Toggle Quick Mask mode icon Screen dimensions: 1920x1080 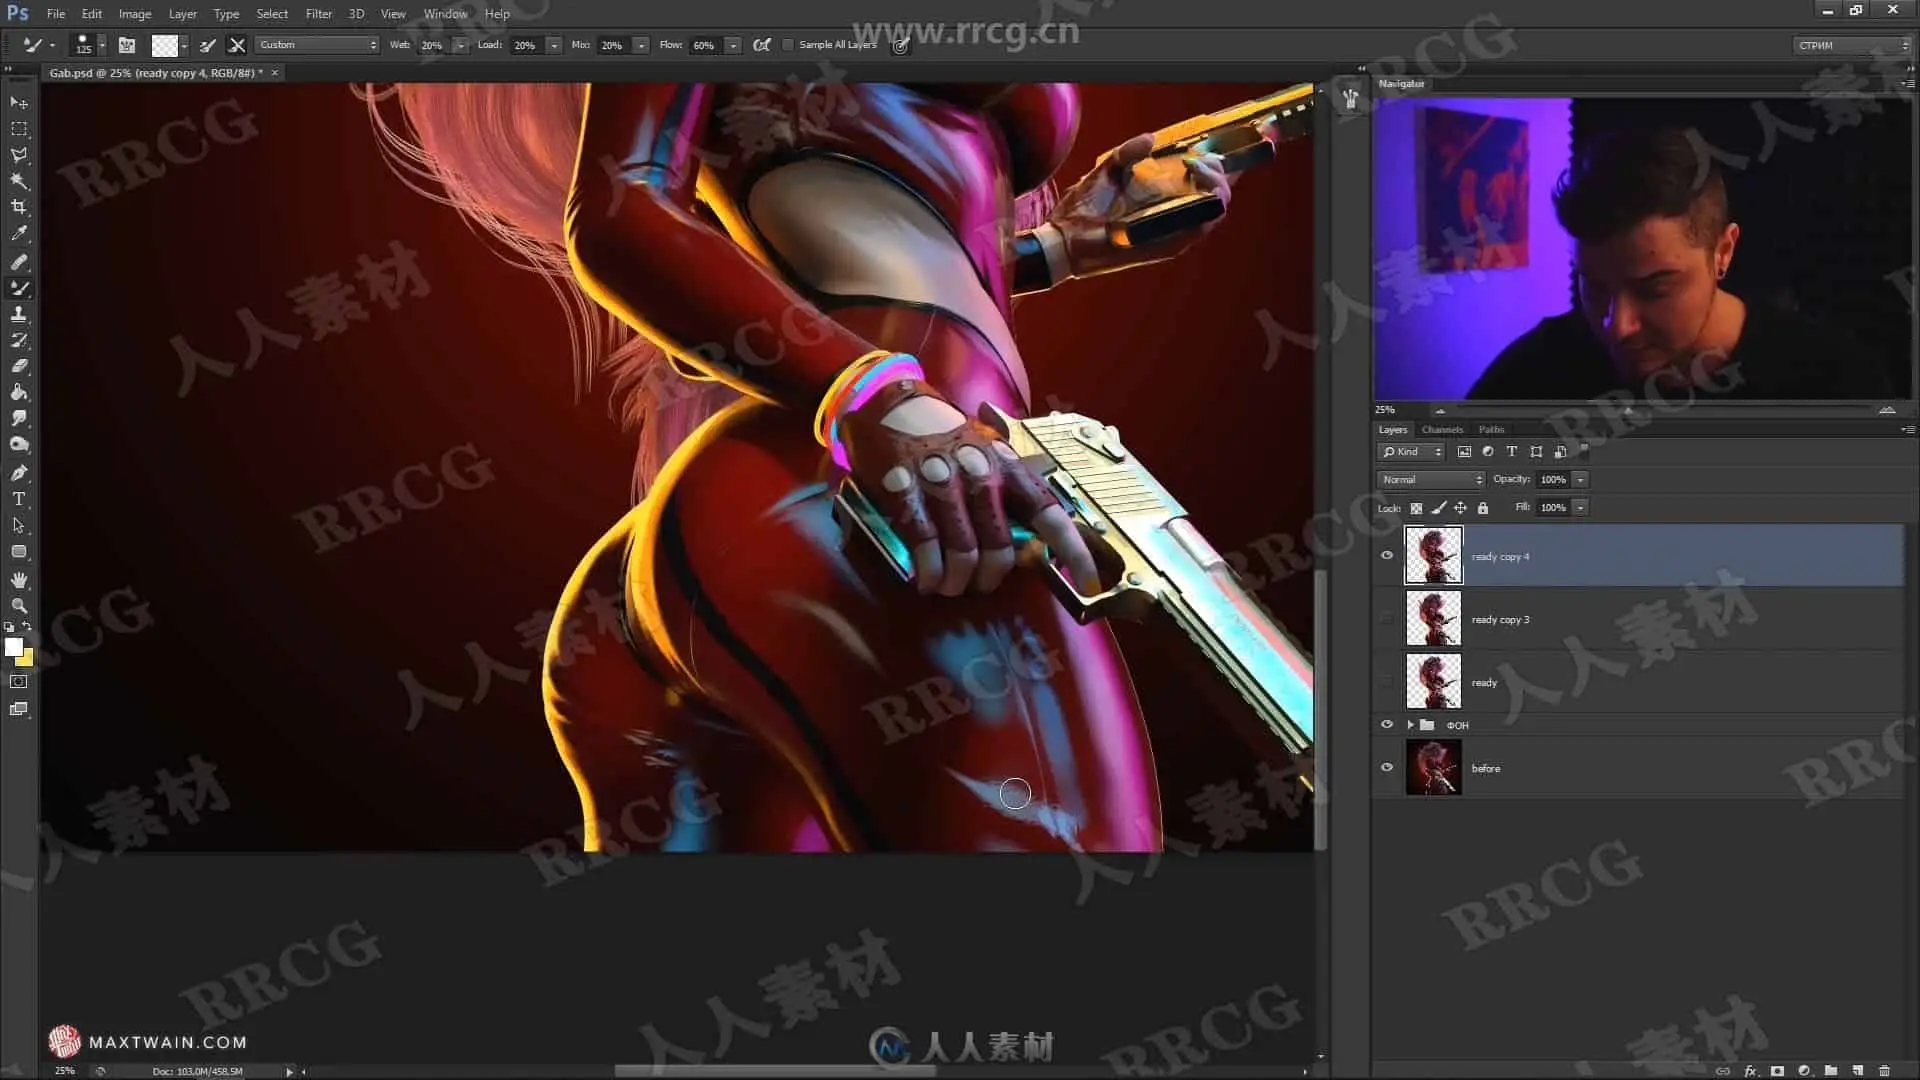pyautogui.click(x=19, y=682)
